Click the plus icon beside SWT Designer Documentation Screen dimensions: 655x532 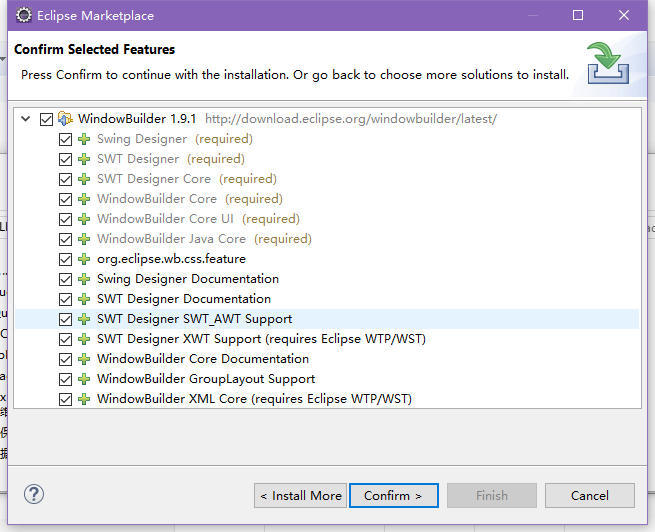coord(84,299)
